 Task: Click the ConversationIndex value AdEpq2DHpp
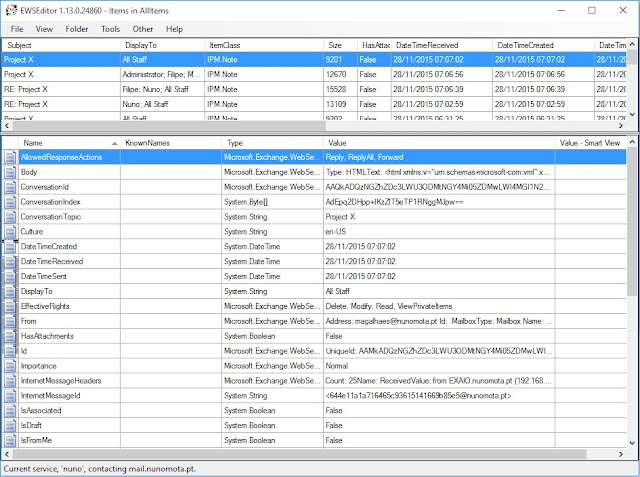pyautogui.click(x=394, y=202)
